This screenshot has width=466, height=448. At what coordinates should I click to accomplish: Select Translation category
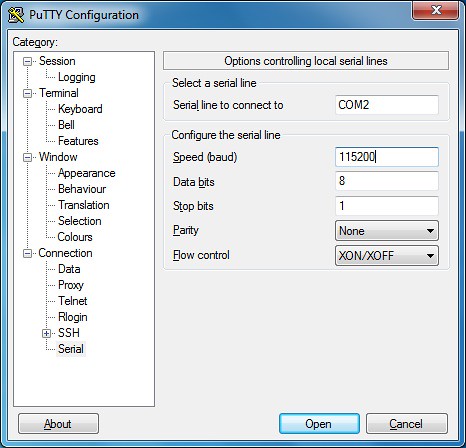(83, 205)
